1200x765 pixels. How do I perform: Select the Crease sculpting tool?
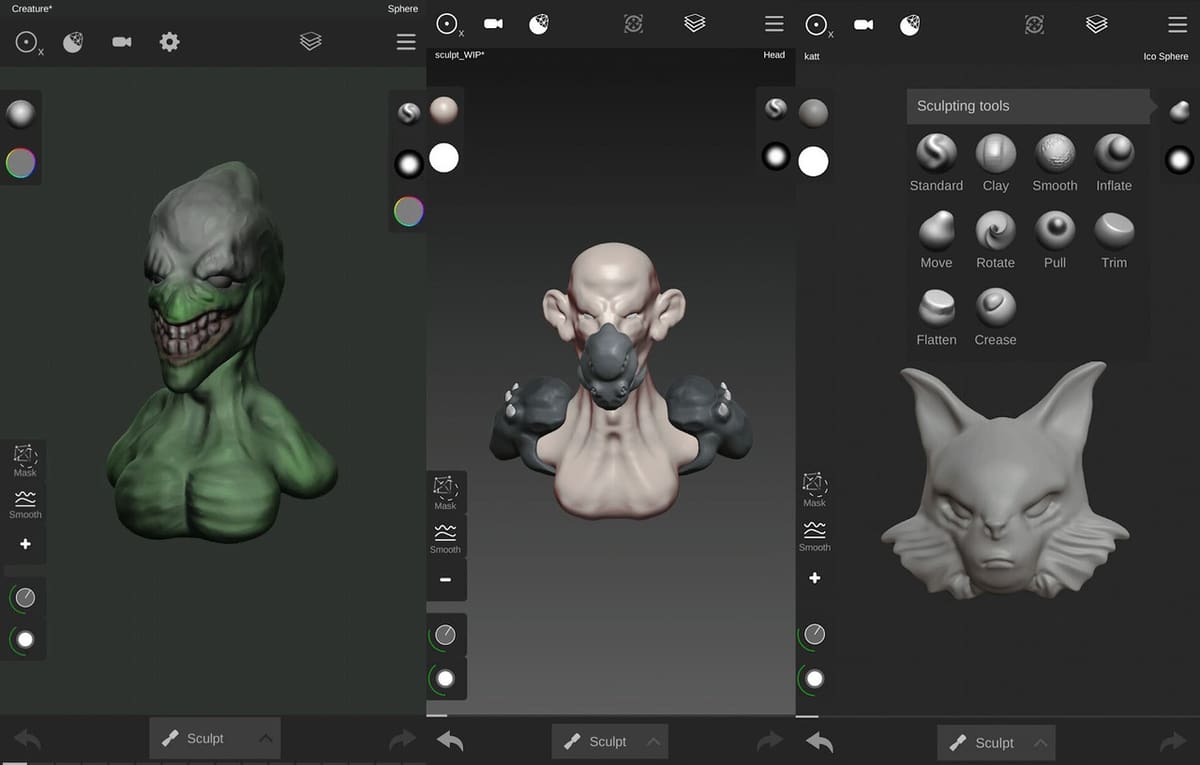pyautogui.click(x=996, y=317)
